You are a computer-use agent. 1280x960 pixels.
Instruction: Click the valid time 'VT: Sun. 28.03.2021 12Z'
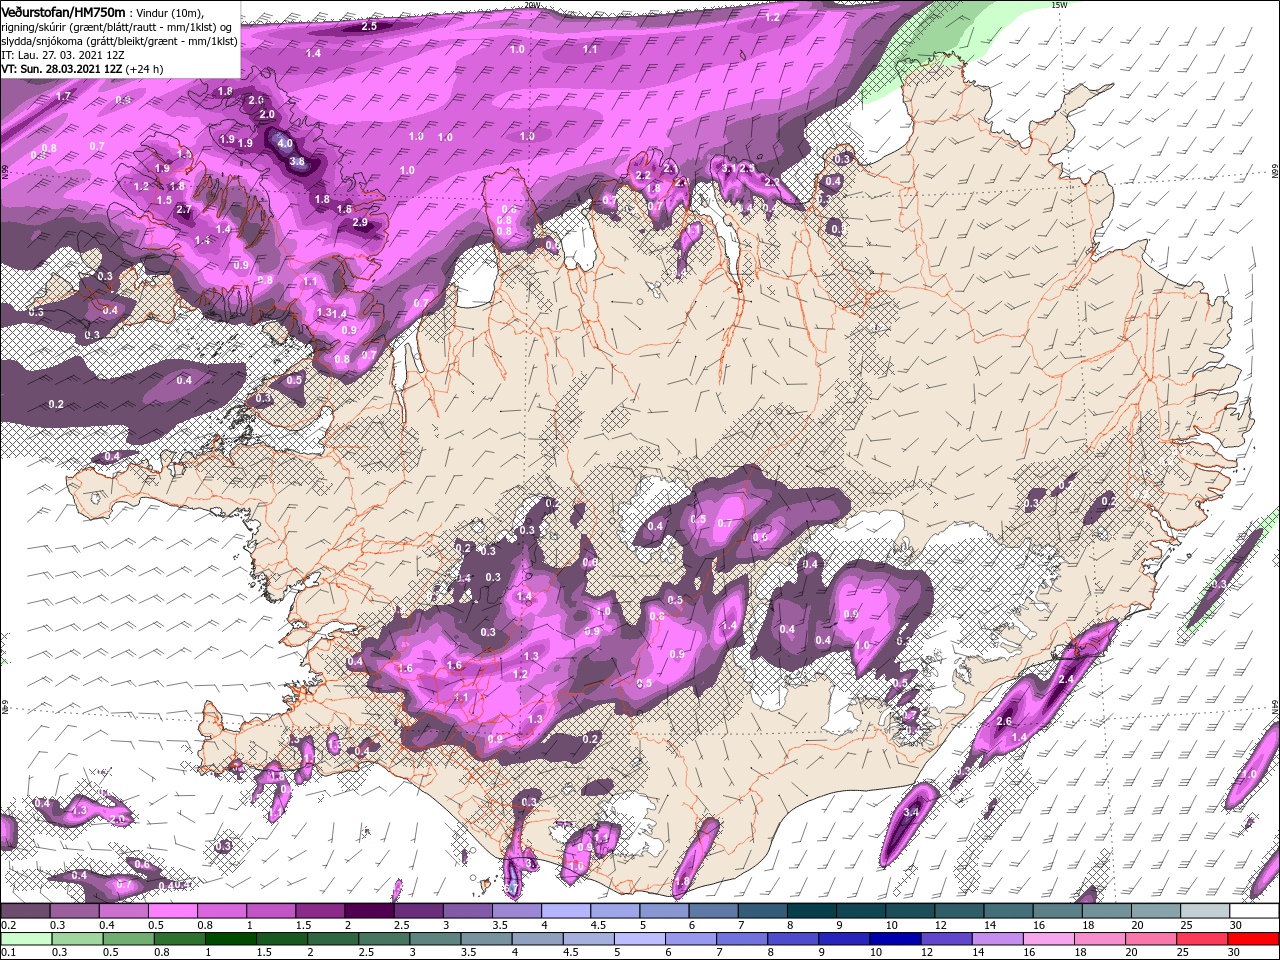pyautogui.click(x=62, y=69)
